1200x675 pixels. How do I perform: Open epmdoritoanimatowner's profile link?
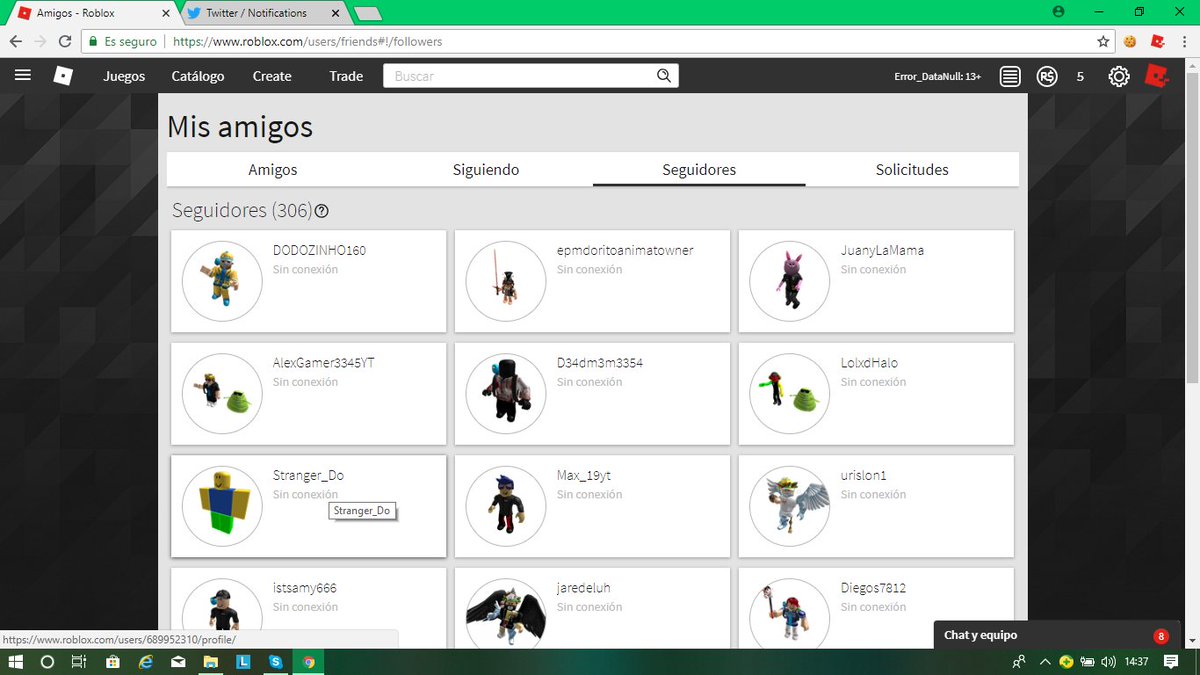[625, 250]
